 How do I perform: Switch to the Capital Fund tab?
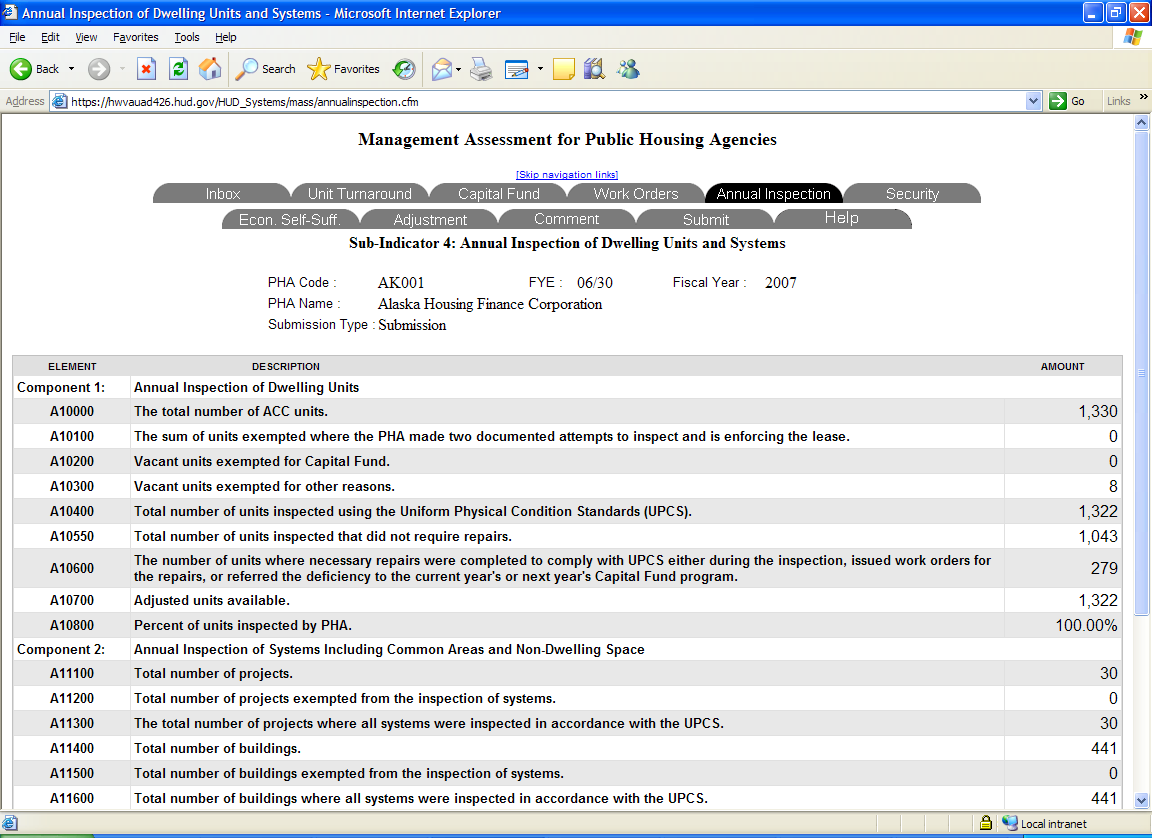pos(498,194)
